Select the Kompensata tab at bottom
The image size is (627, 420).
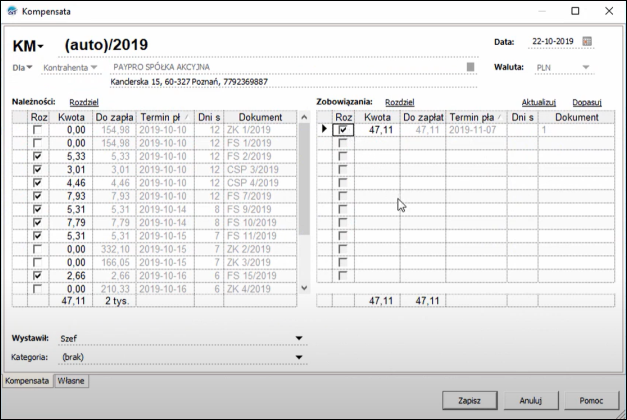pyautogui.click(x=27, y=381)
